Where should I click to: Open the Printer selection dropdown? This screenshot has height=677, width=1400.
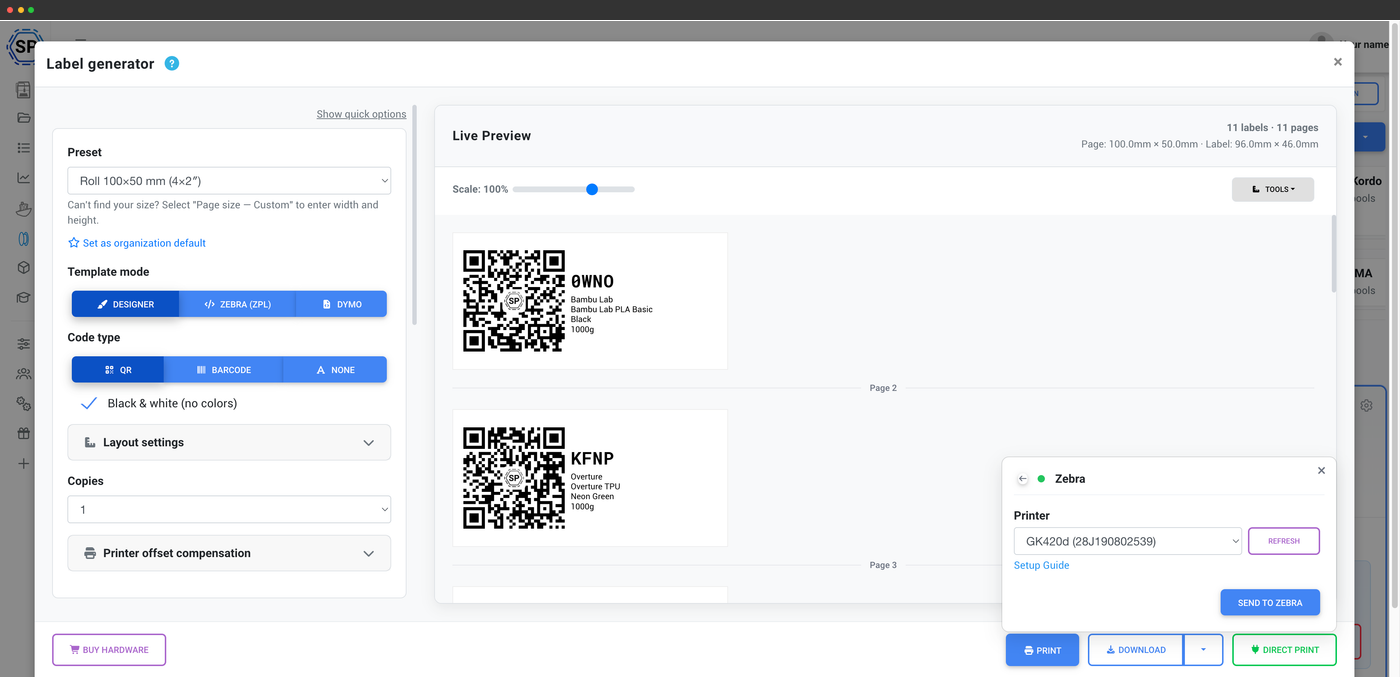tap(1128, 541)
